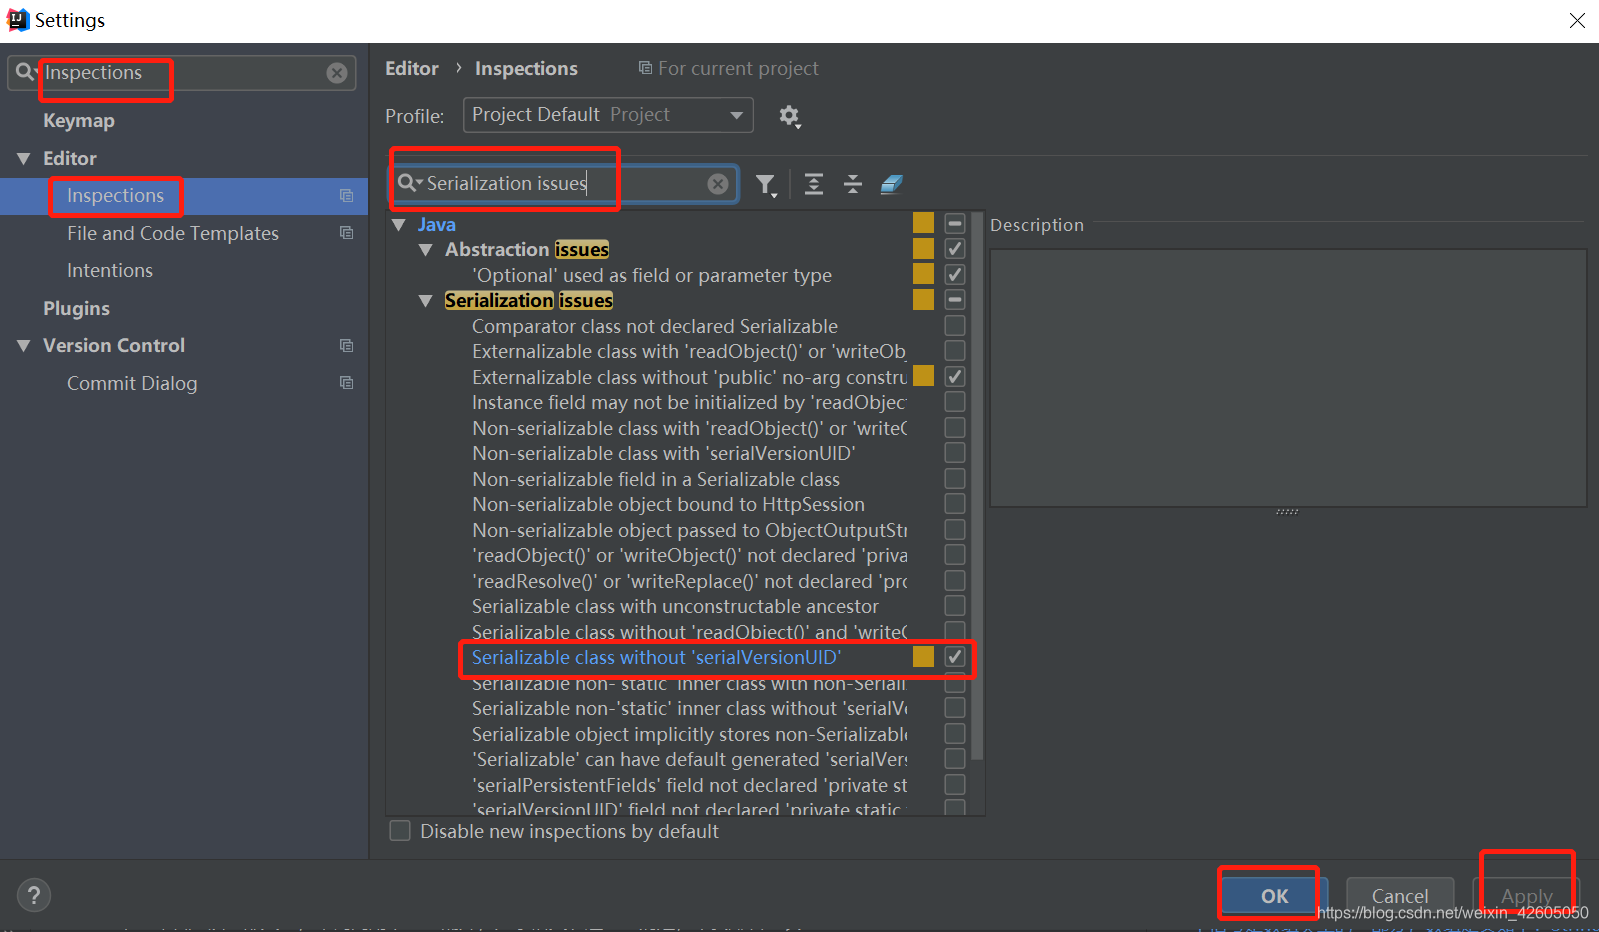Collapse the Version Control settings group

pyautogui.click(x=24, y=346)
